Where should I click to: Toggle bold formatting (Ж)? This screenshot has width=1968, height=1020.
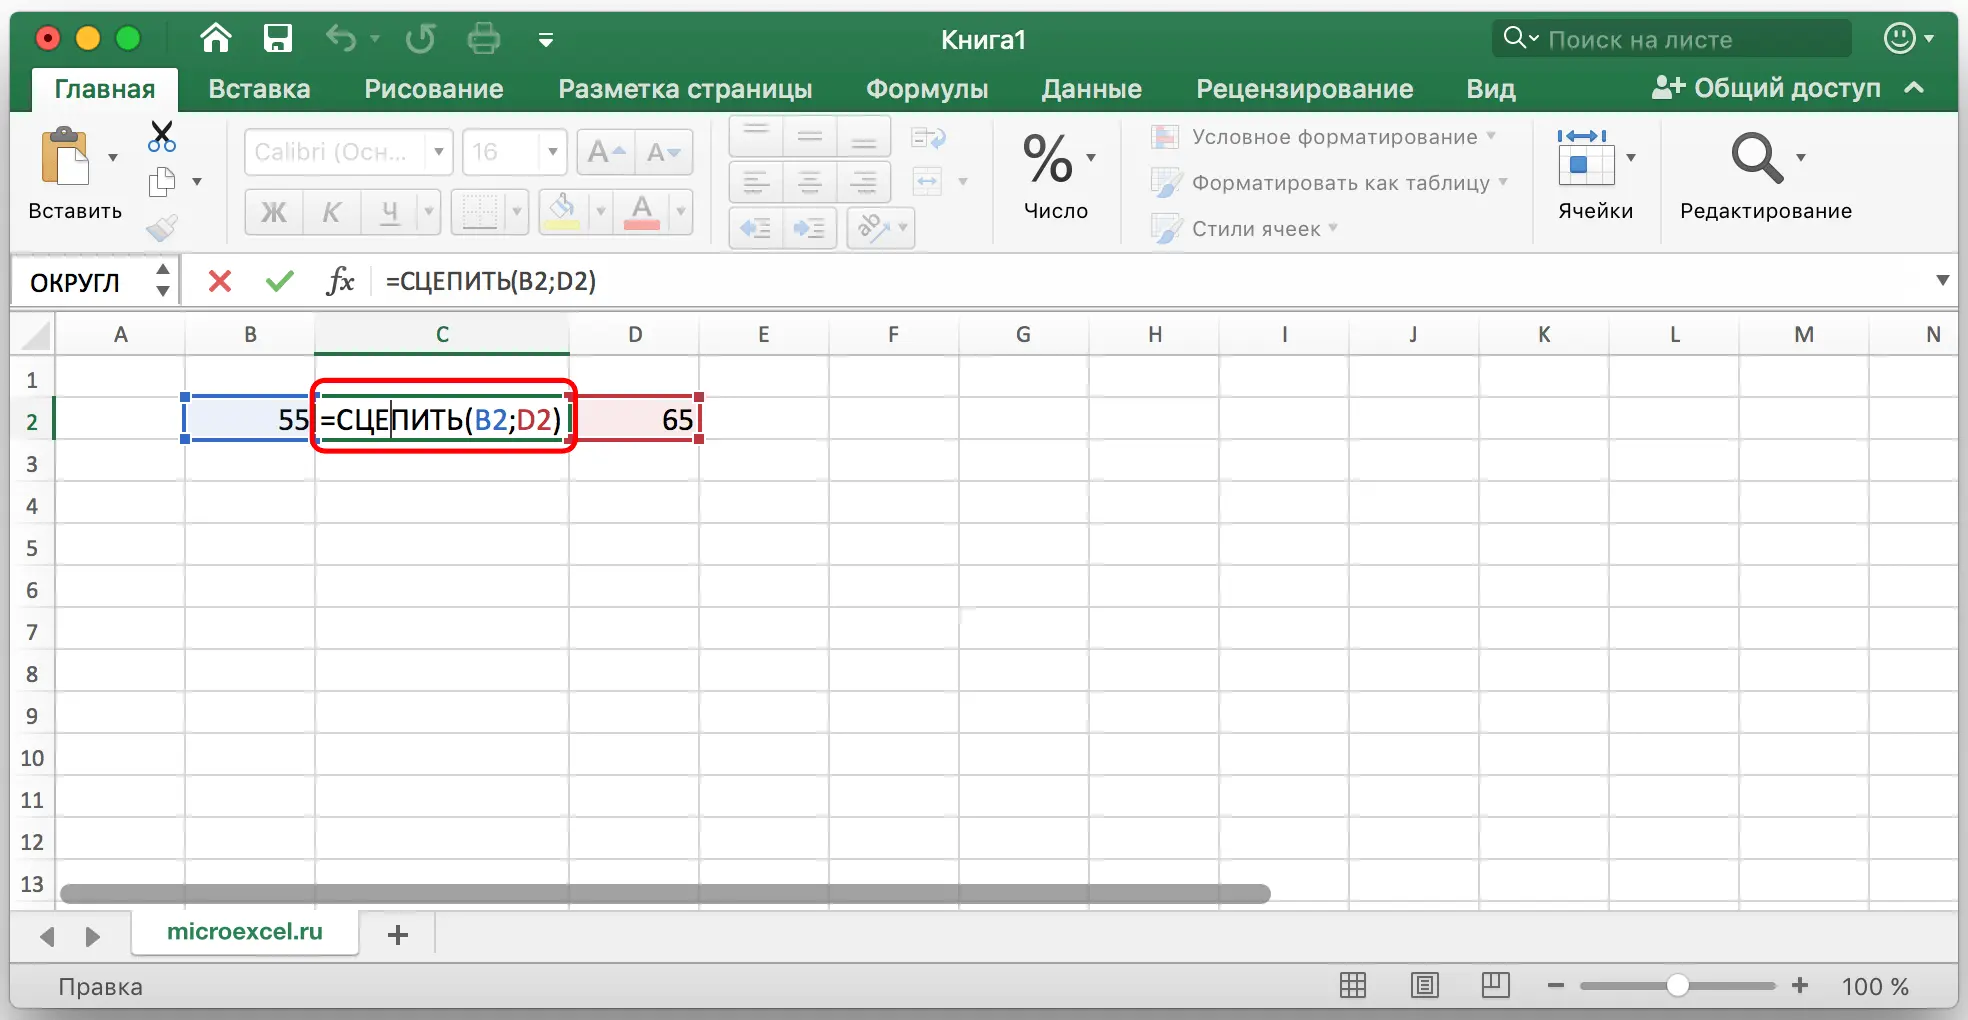[273, 212]
